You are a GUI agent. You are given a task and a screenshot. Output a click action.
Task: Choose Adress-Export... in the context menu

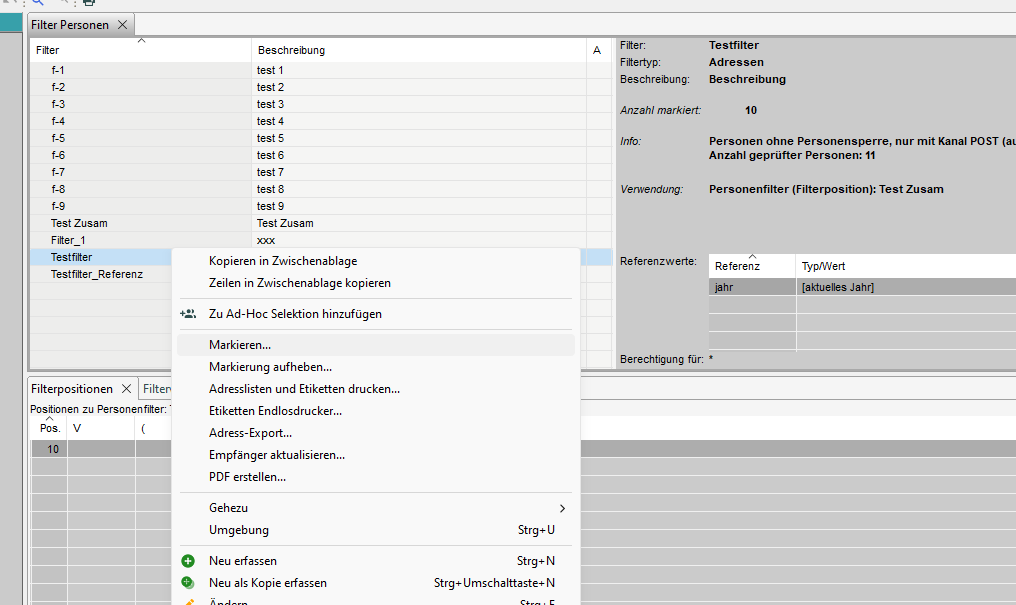tap(250, 433)
